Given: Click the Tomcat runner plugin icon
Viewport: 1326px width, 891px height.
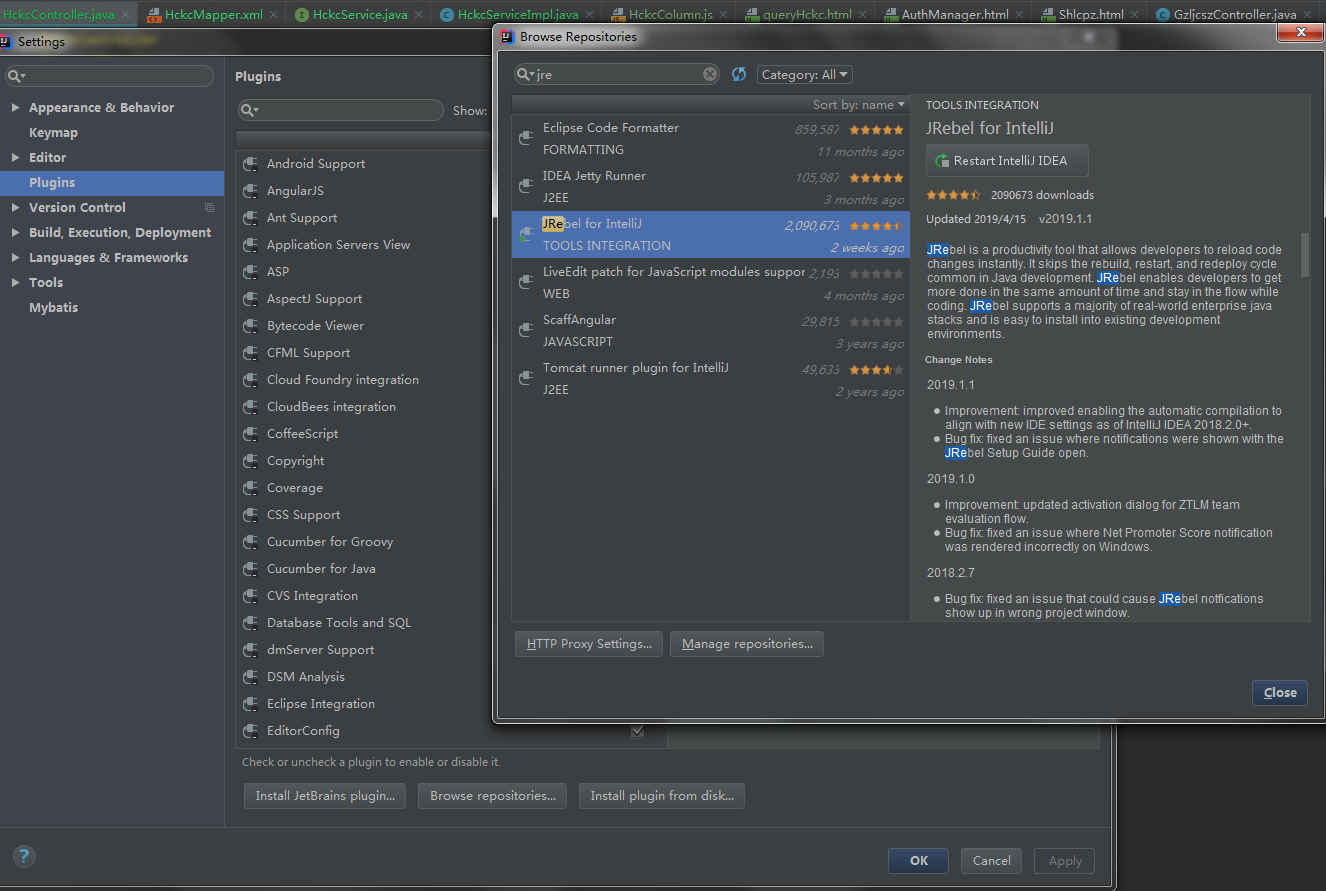Looking at the screenshot, I should tap(525, 378).
